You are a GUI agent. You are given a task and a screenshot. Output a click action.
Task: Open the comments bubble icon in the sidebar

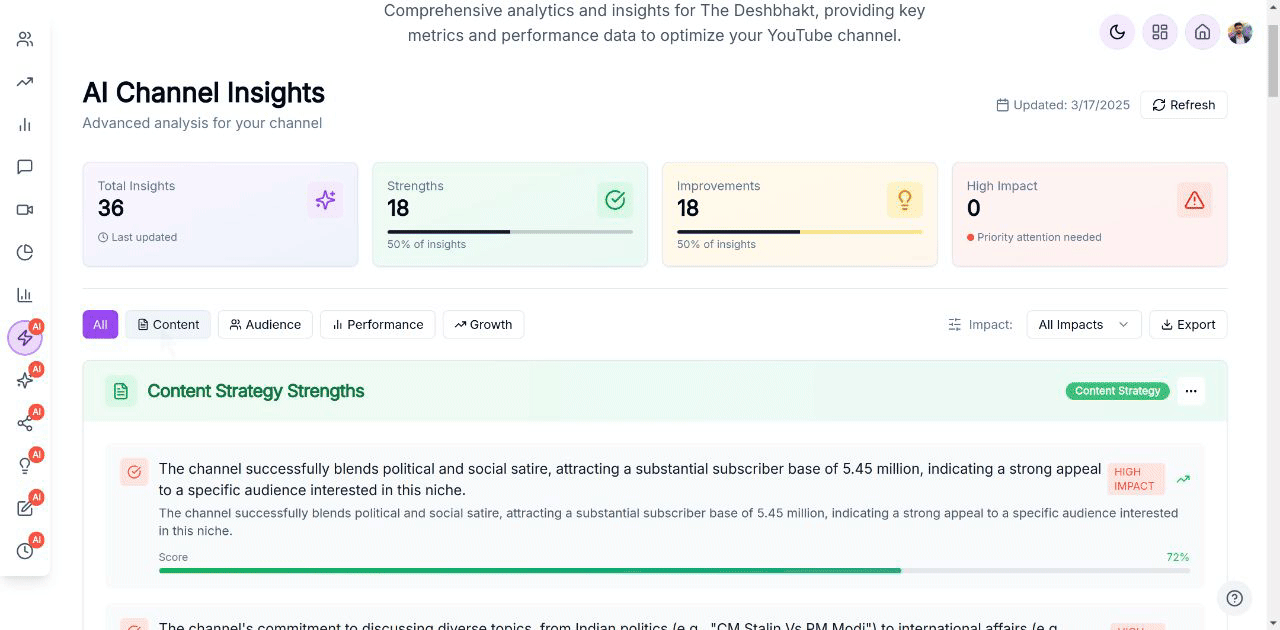[25, 167]
